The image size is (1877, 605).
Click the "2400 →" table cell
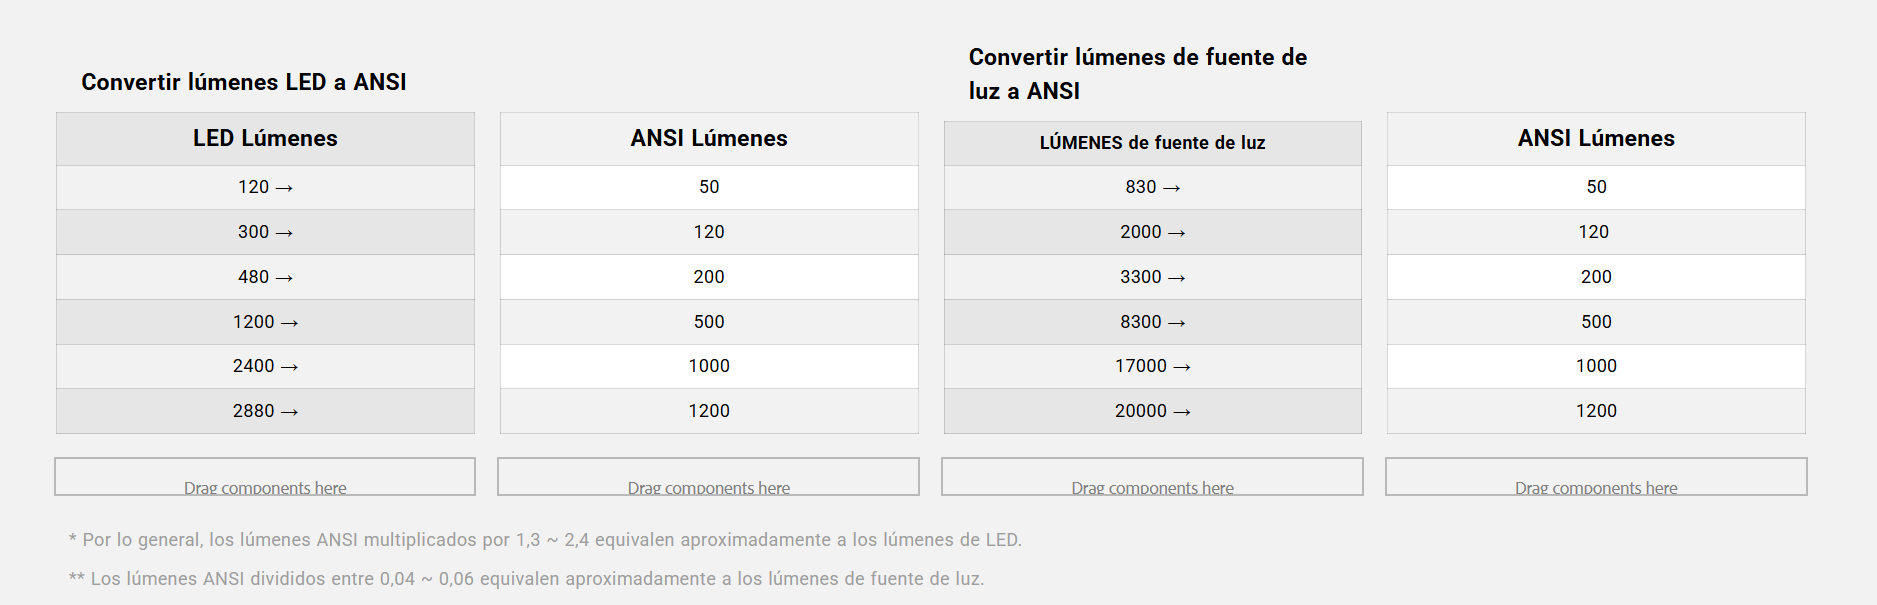coord(265,366)
